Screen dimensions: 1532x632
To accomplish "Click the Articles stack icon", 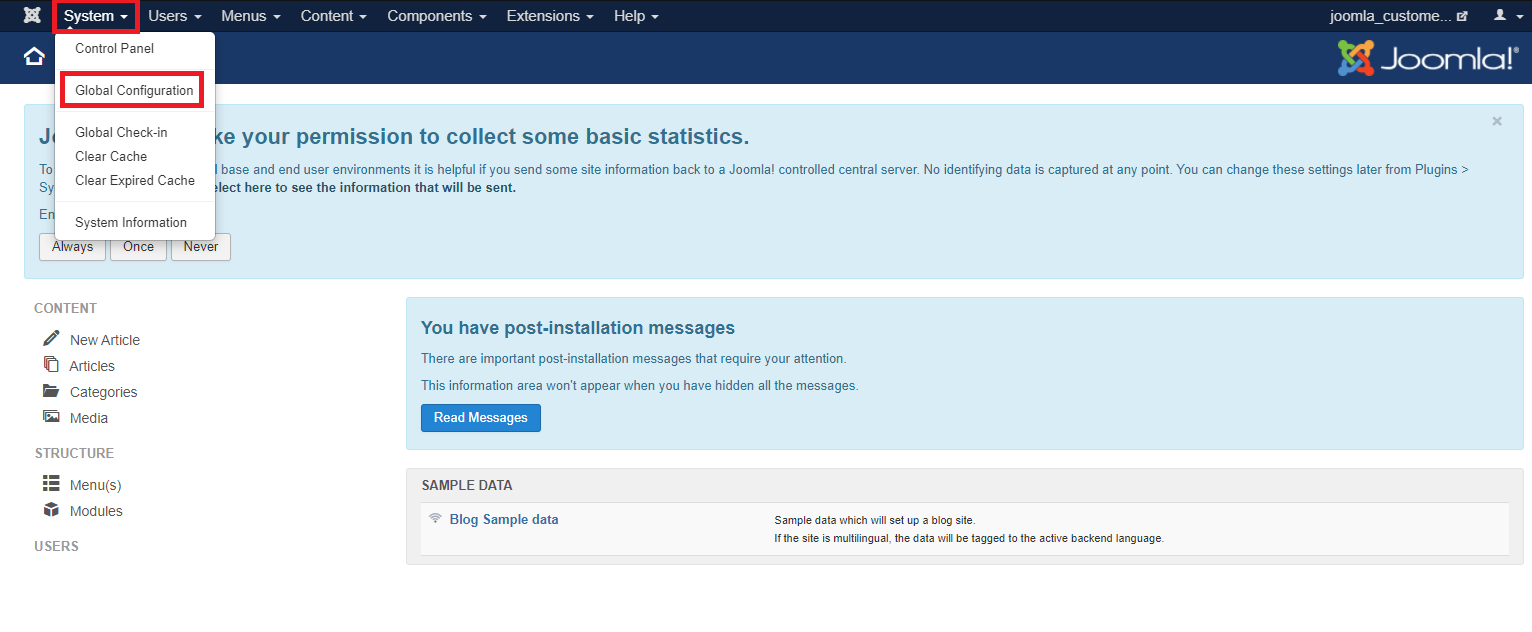I will (51, 365).
